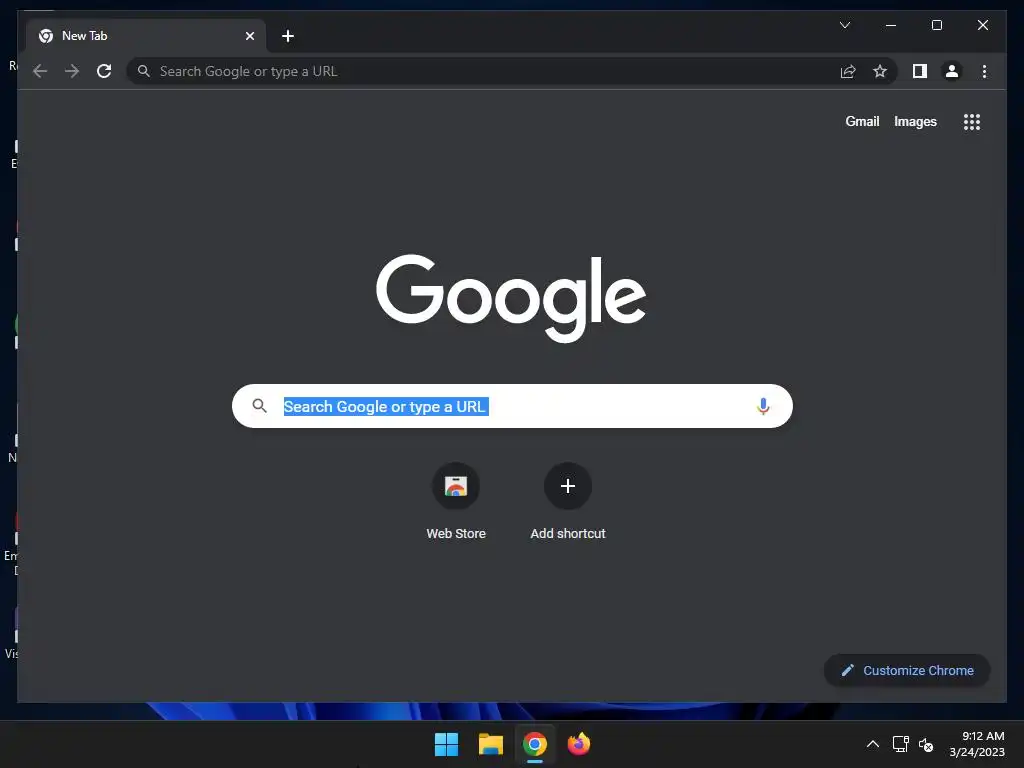Click the magnifier icon in Google search box
This screenshot has width=1024, height=768.
point(259,406)
